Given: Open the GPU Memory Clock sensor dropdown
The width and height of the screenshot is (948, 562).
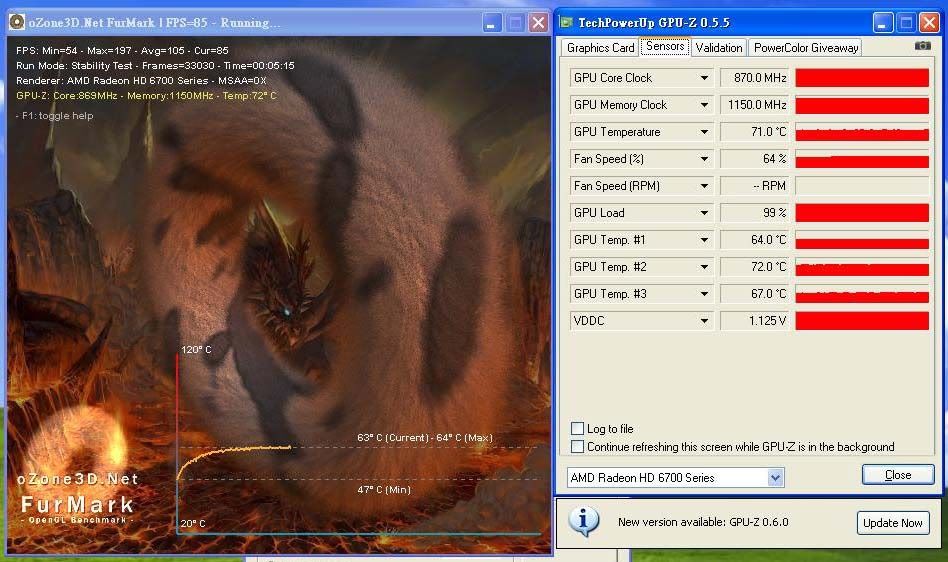Looking at the screenshot, I should coord(704,105).
